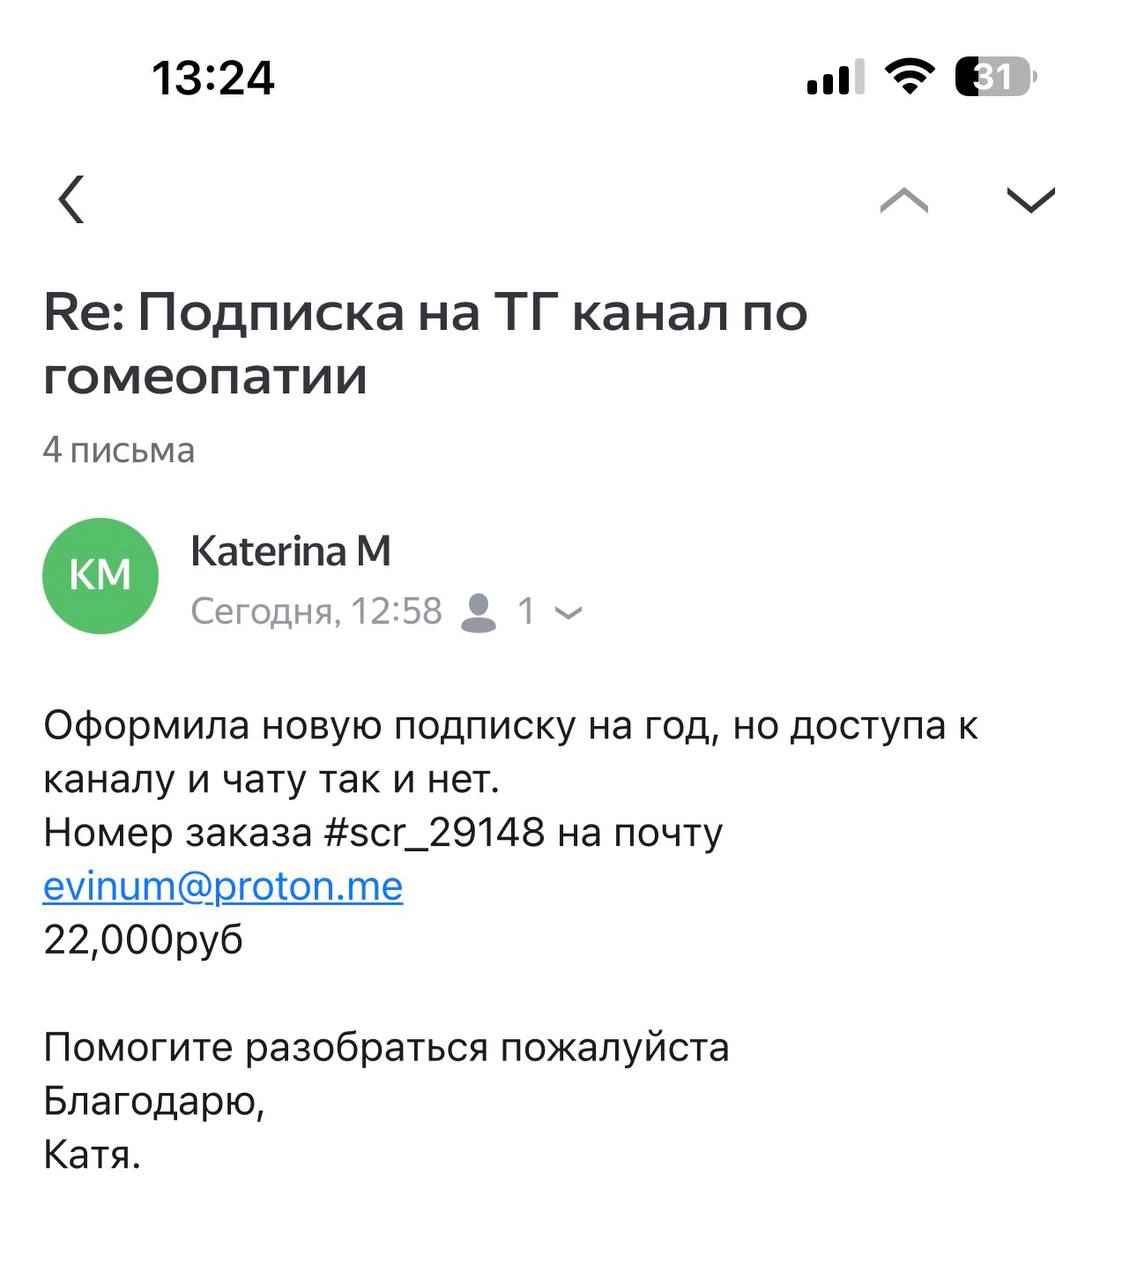Tap the recipients person icon
Image resolution: width=1137 pixels, height=1280 pixels.
pyautogui.click(x=479, y=612)
